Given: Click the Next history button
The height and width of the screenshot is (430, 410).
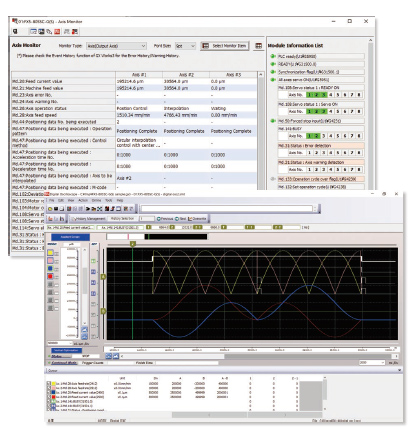Looking at the screenshot, I should click(x=181, y=219).
